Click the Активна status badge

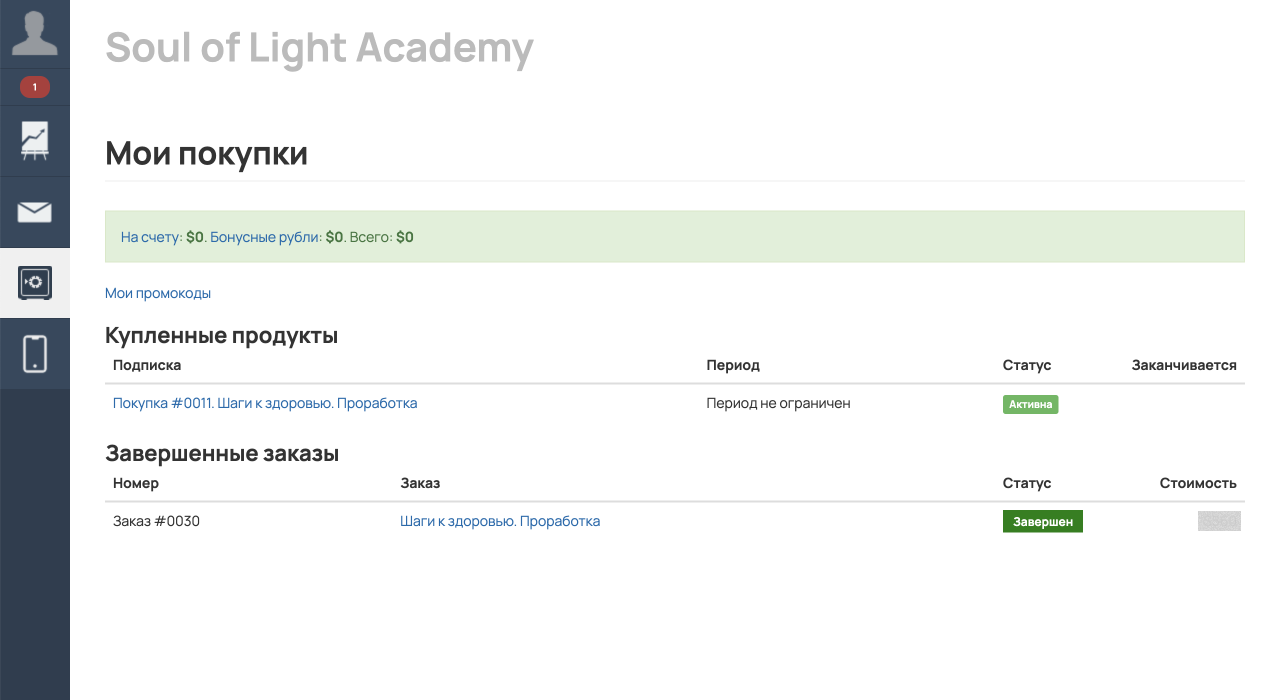pyautogui.click(x=1030, y=404)
